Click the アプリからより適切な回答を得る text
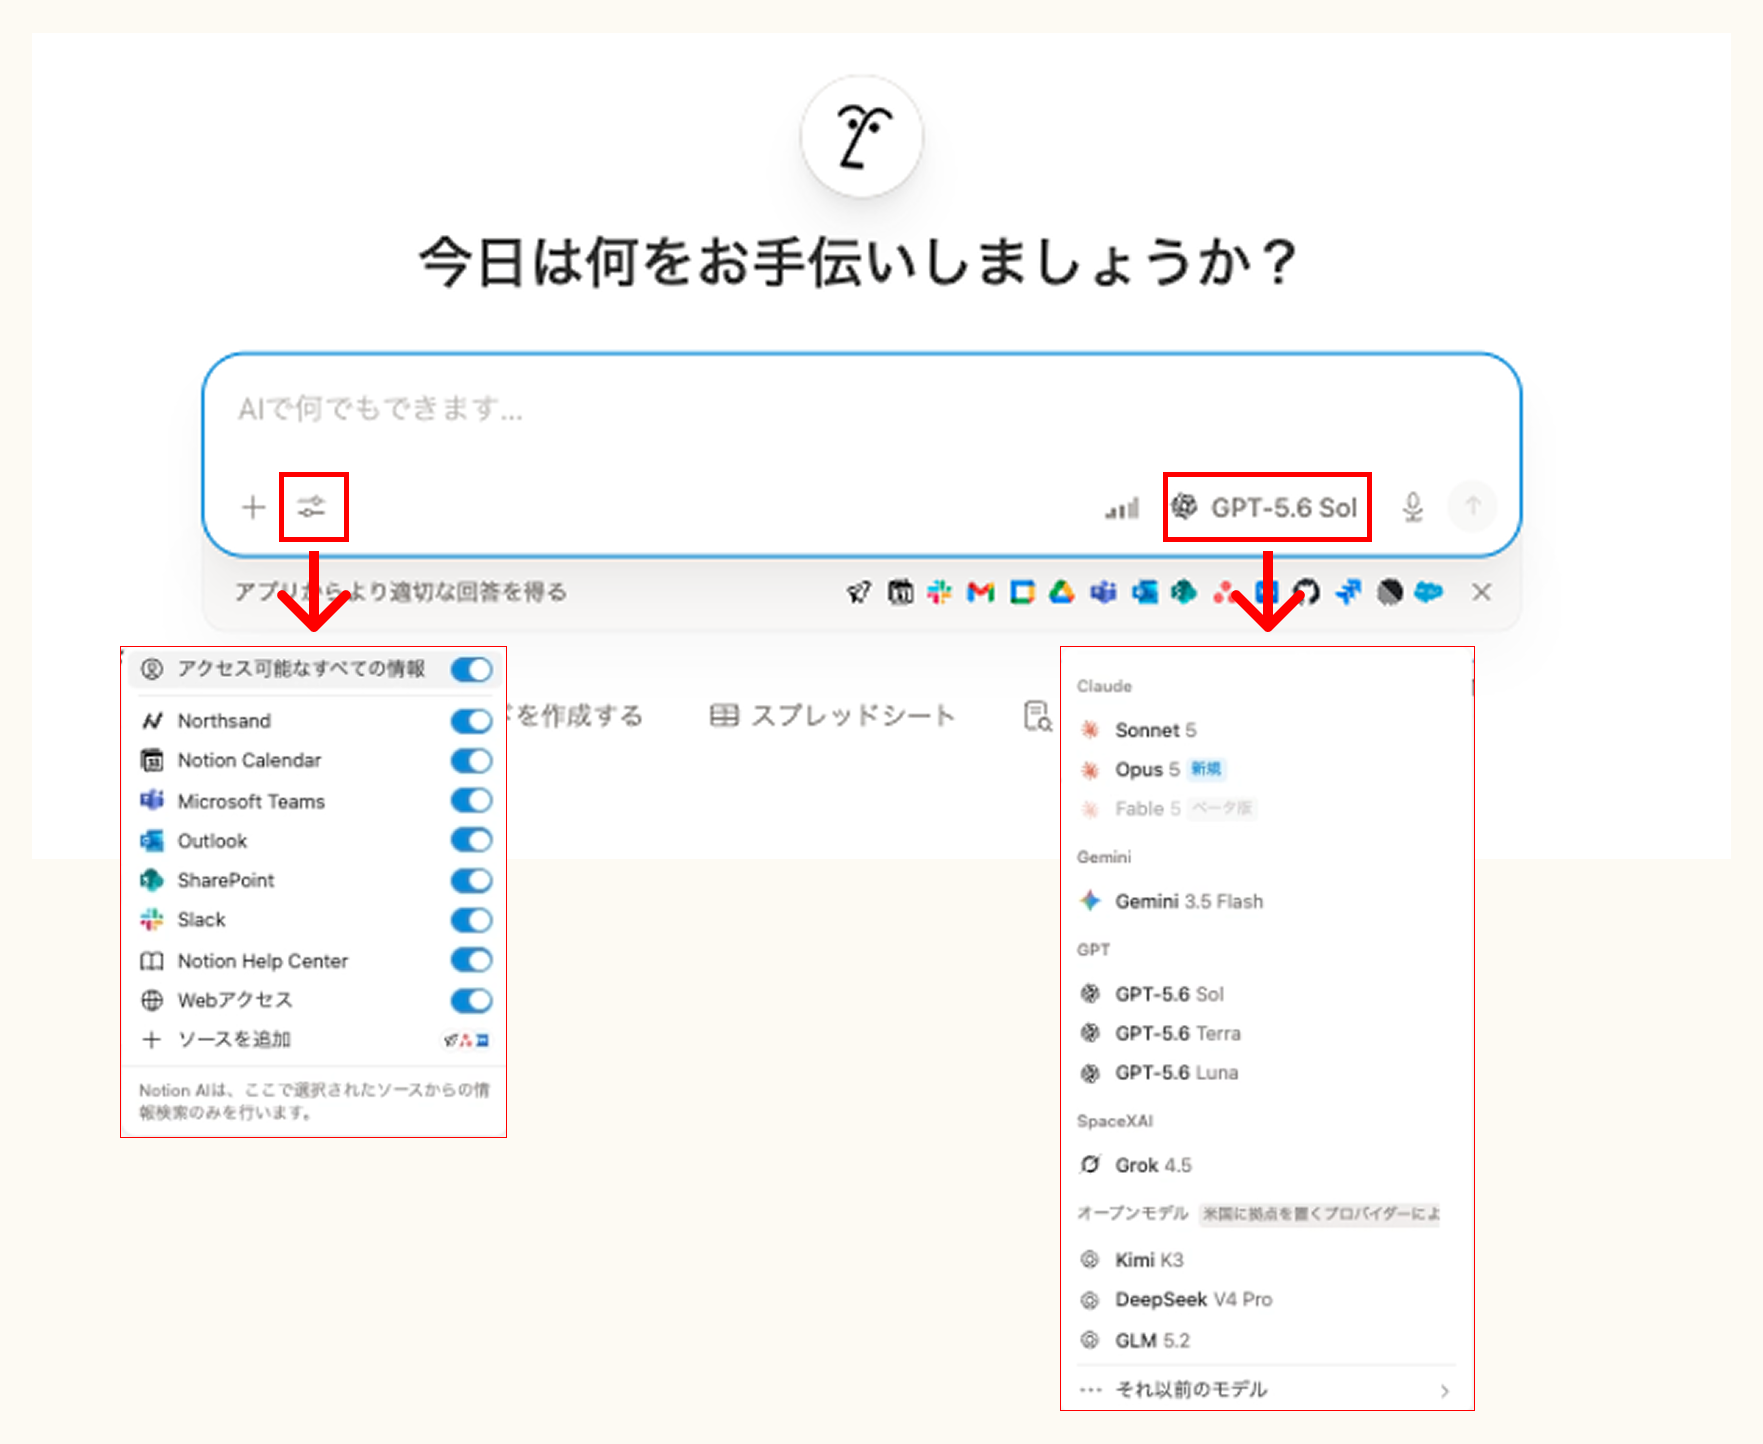The height and width of the screenshot is (1444, 1763). (401, 592)
